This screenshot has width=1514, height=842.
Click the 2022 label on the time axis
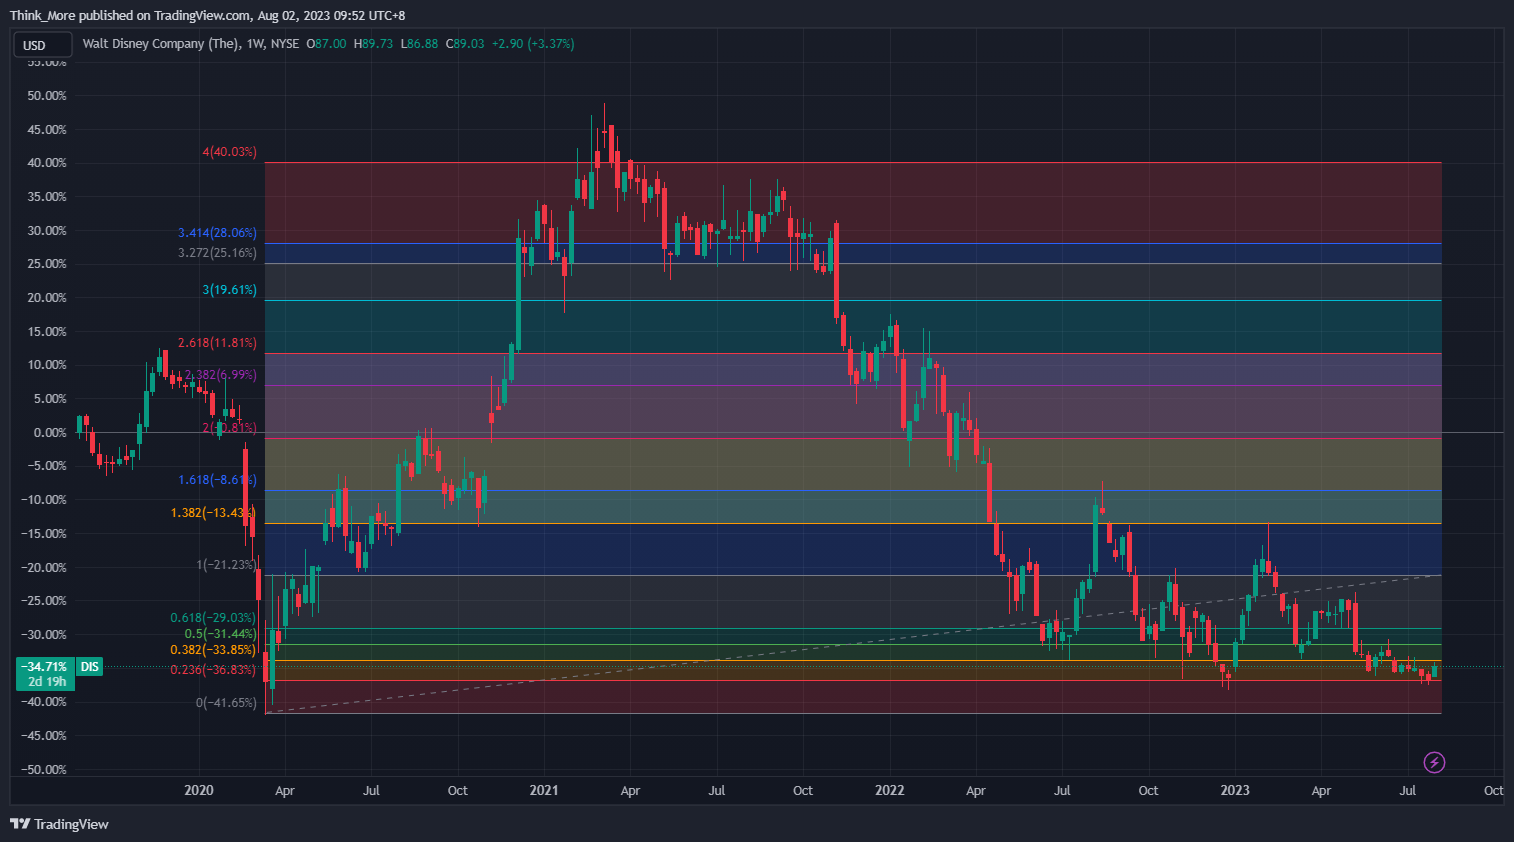tap(890, 791)
